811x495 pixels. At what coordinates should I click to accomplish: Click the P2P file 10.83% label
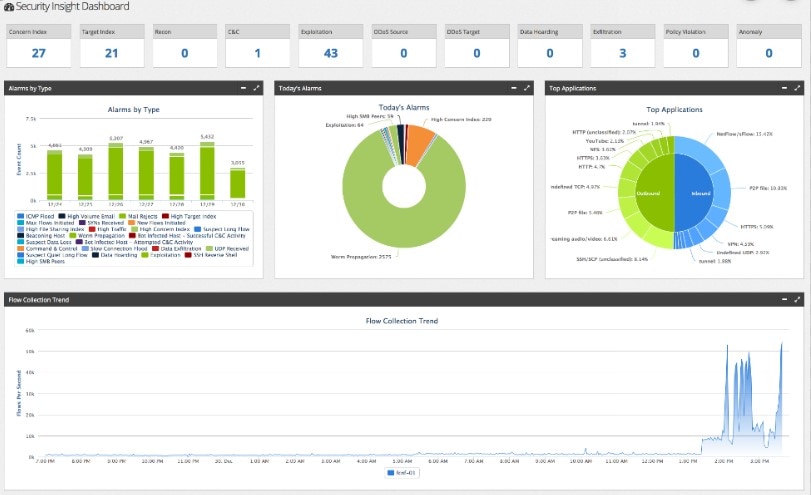(768, 188)
